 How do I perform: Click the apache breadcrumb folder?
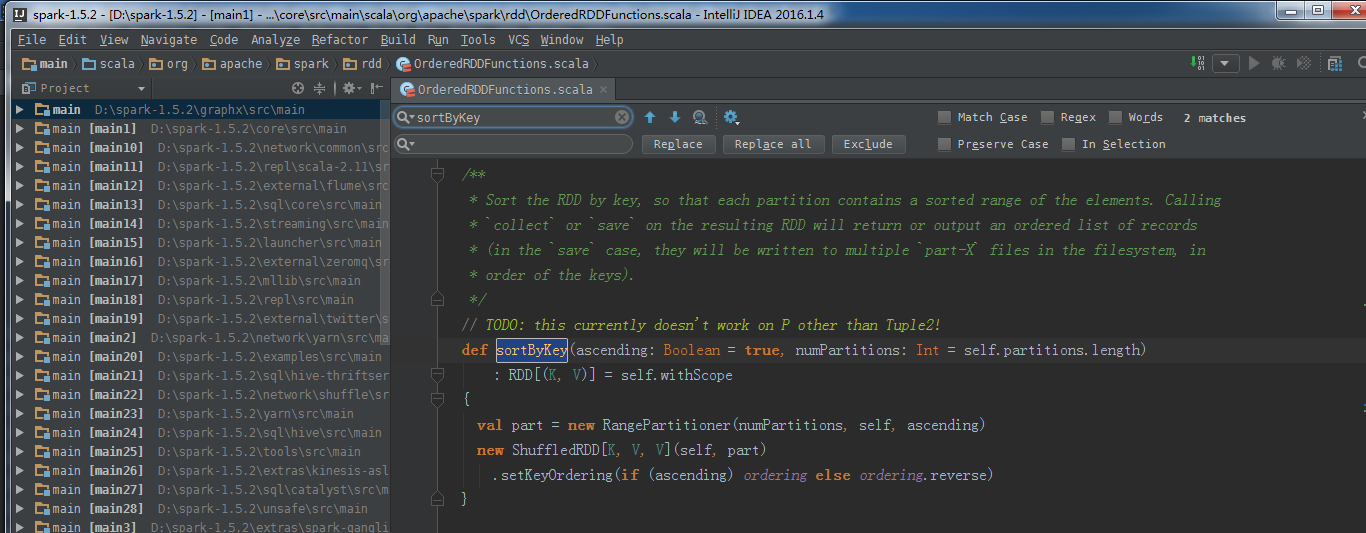(x=232, y=64)
